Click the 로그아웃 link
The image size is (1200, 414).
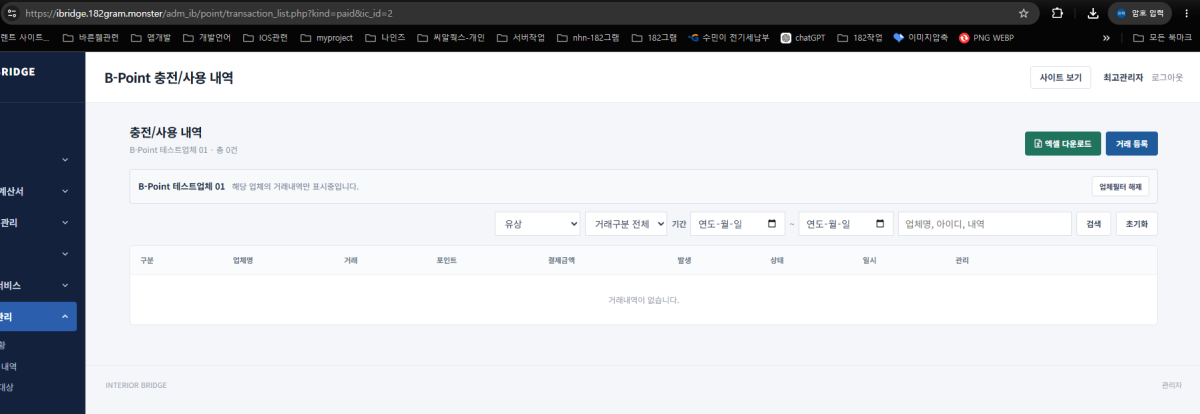pyautogui.click(x=1167, y=77)
